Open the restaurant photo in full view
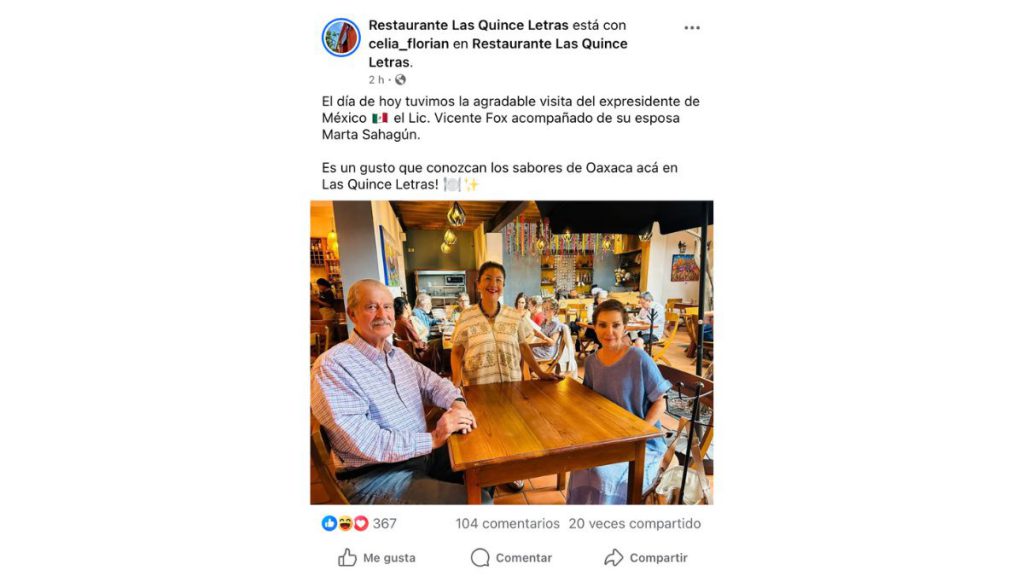The width and height of the screenshot is (1024, 576). 511,353
